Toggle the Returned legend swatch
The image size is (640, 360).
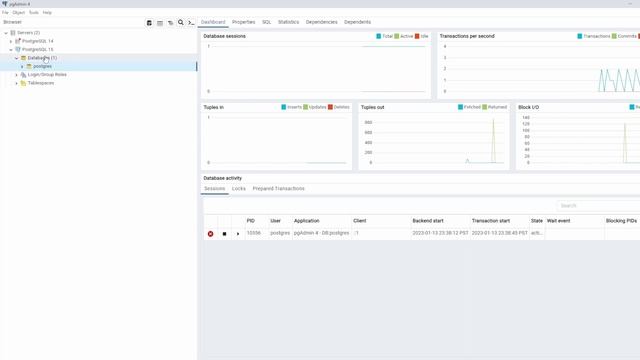coord(484,107)
